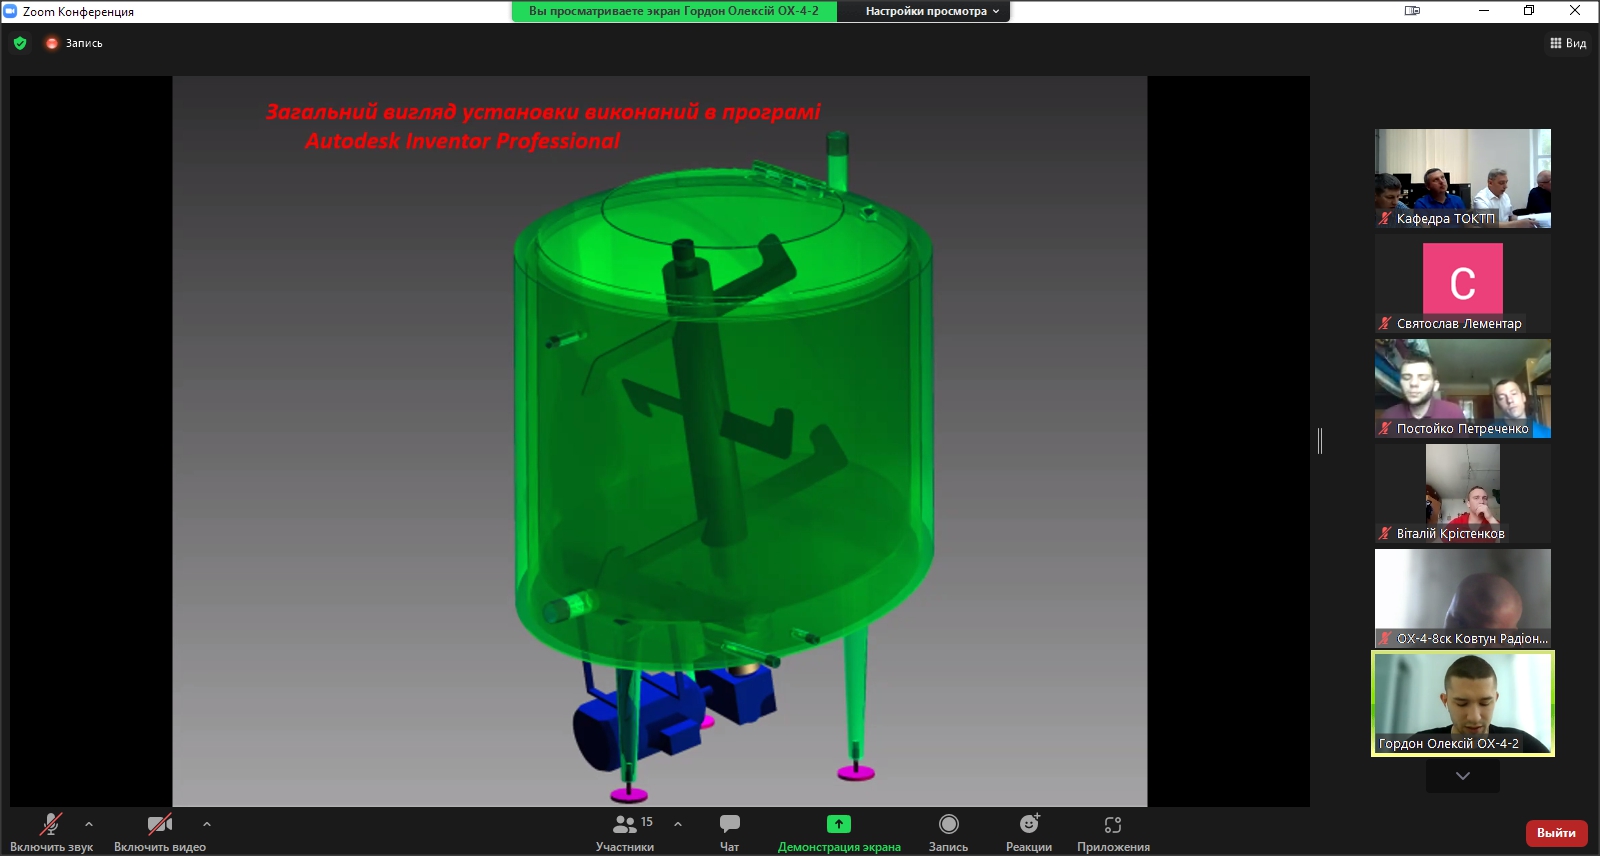Open the Participants panel icon

click(x=625, y=825)
